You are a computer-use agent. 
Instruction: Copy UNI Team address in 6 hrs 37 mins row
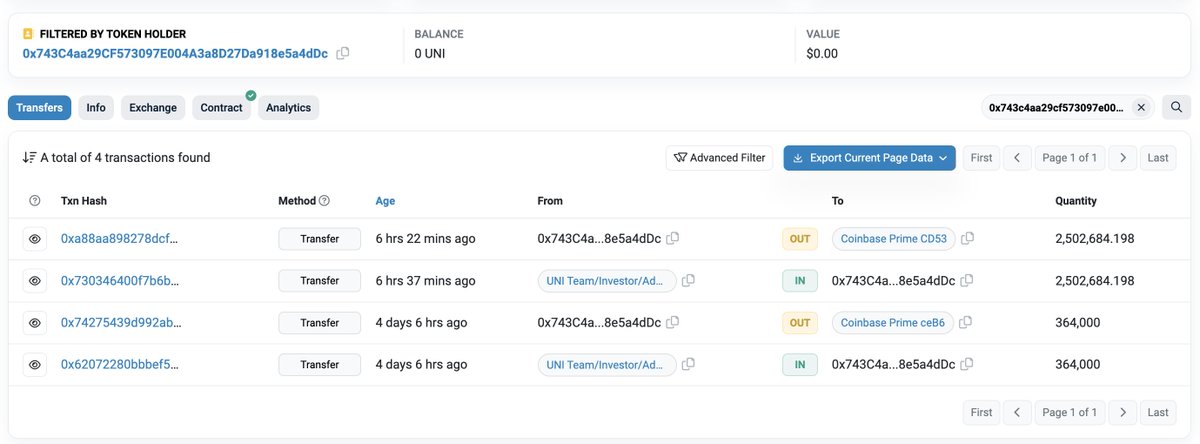coord(689,281)
